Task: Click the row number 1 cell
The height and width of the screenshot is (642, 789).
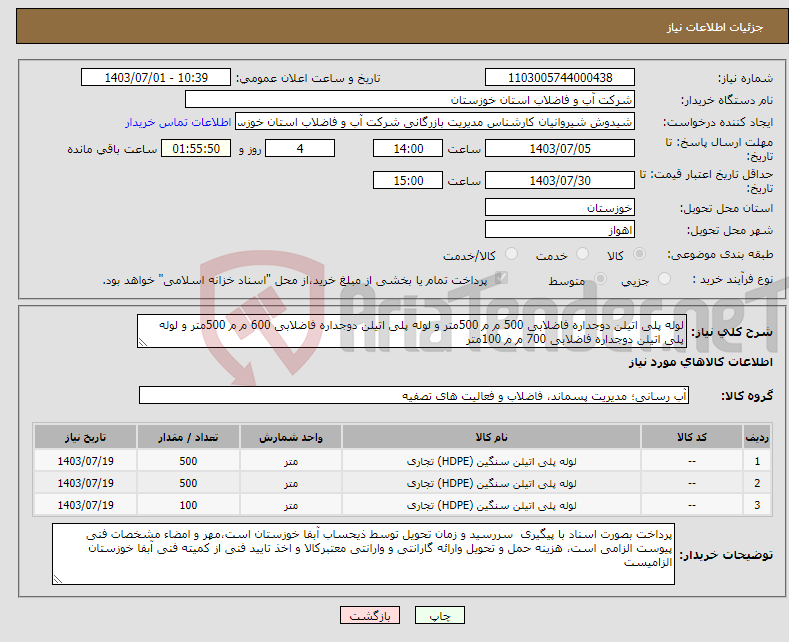Action: [757, 461]
